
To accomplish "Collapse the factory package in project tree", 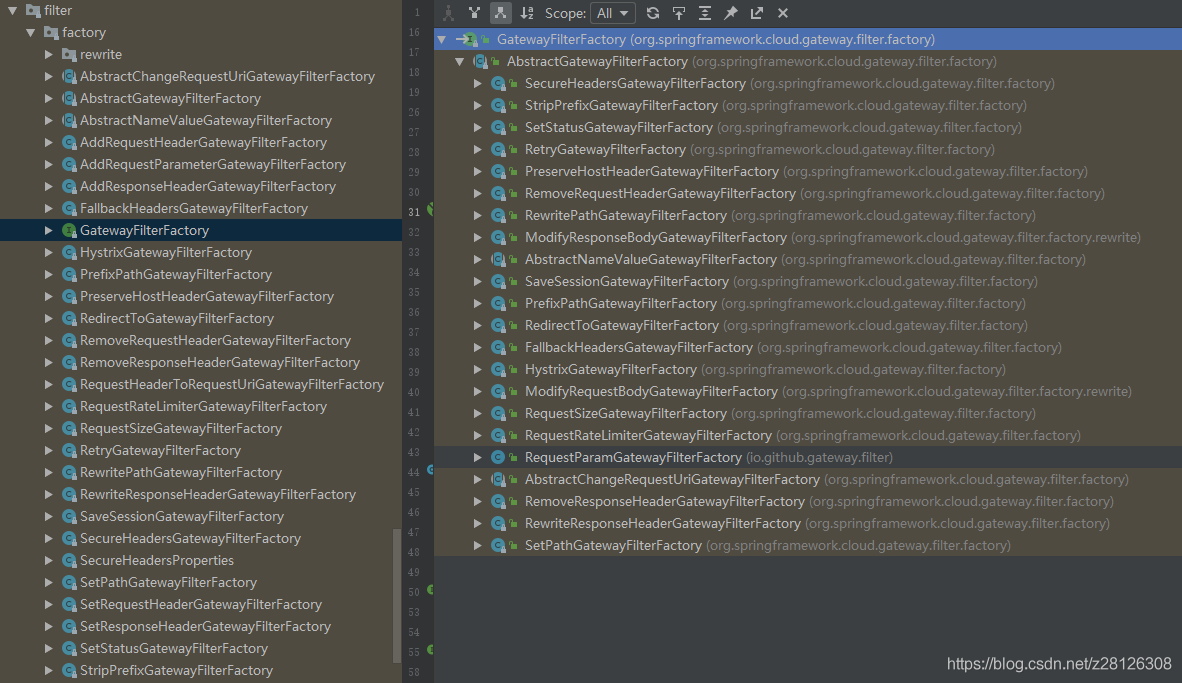I will click(x=31, y=32).
